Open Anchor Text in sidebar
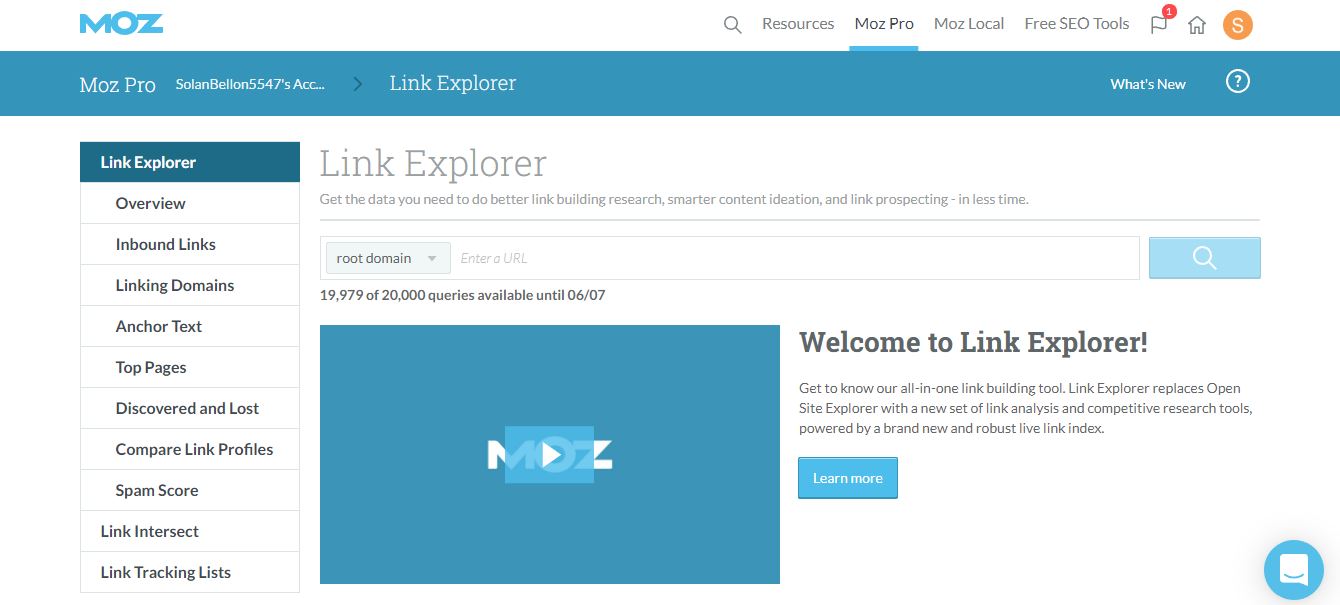Viewport: 1340px width, 605px height. pos(190,326)
